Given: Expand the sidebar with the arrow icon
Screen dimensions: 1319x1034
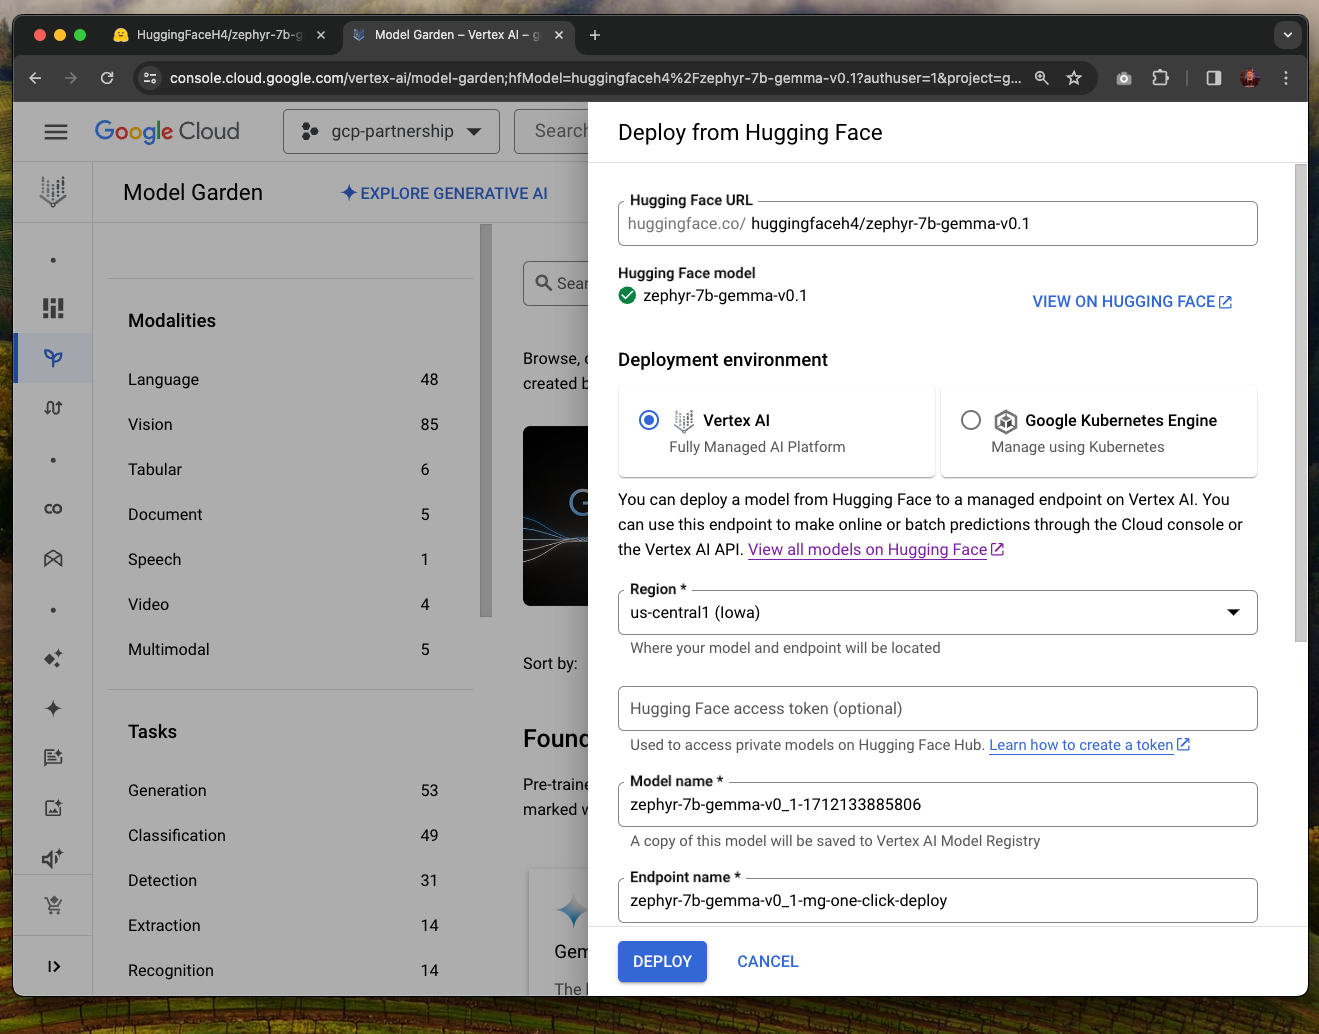Looking at the screenshot, I should point(53,966).
